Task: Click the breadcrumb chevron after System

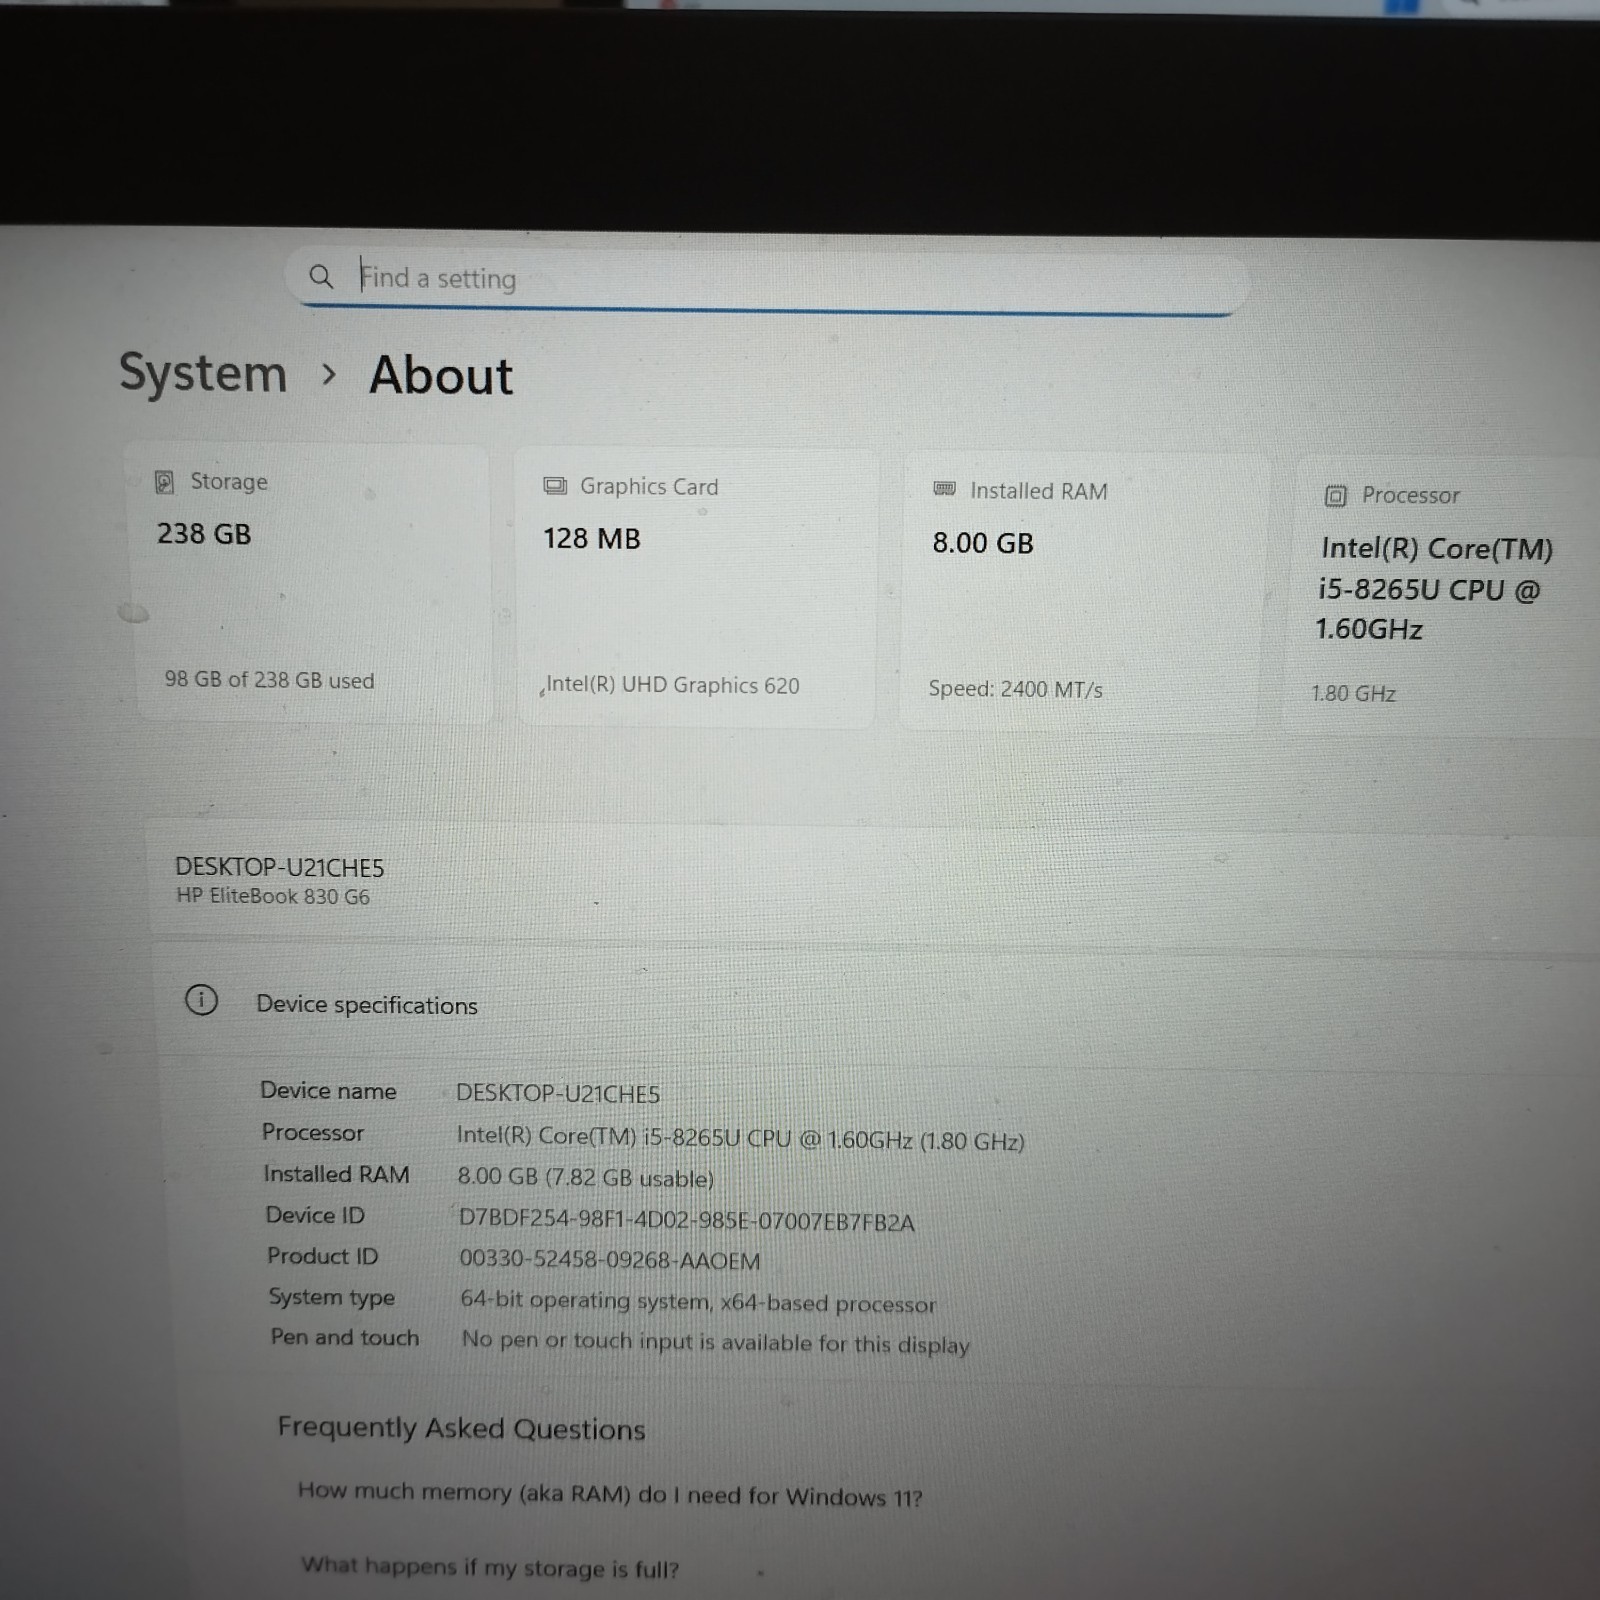Action: pos(328,375)
